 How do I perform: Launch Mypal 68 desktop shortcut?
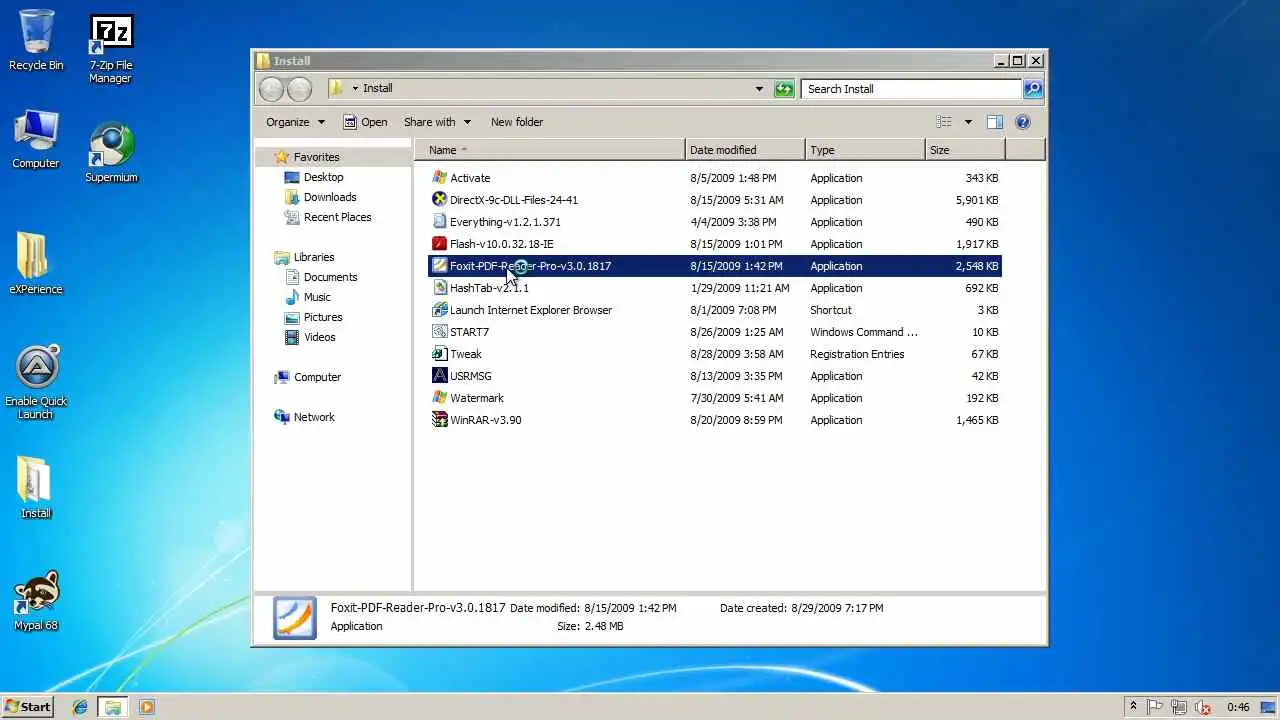36,601
